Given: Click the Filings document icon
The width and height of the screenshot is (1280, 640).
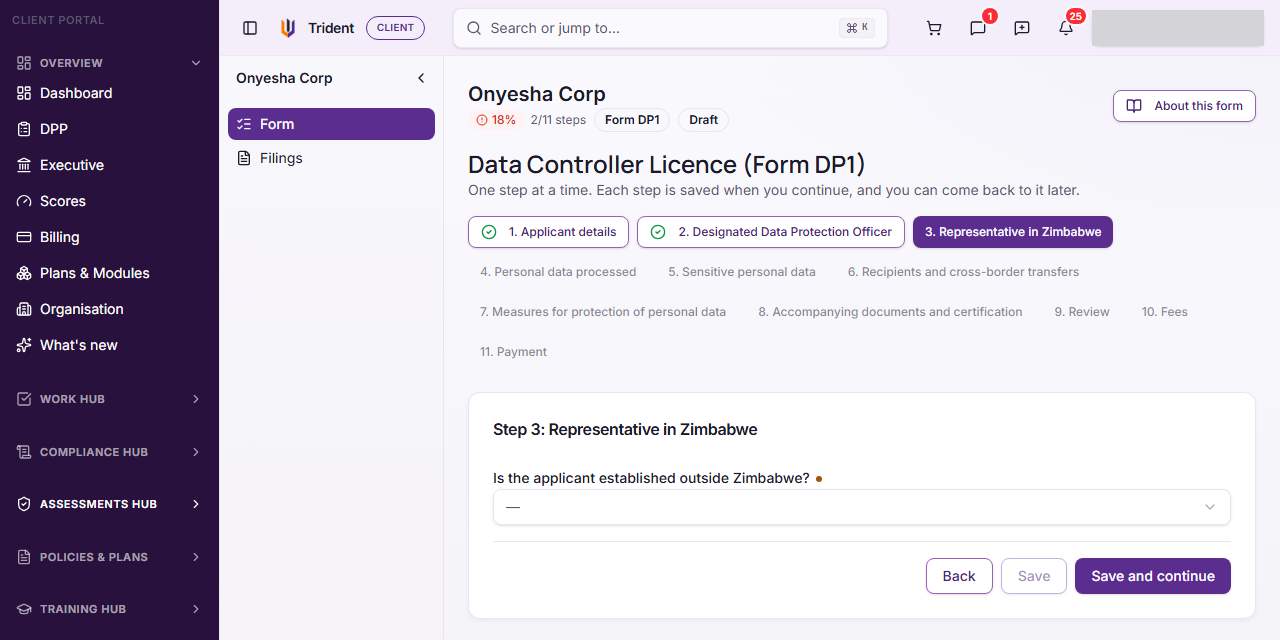Looking at the screenshot, I should click(x=244, y=158).
